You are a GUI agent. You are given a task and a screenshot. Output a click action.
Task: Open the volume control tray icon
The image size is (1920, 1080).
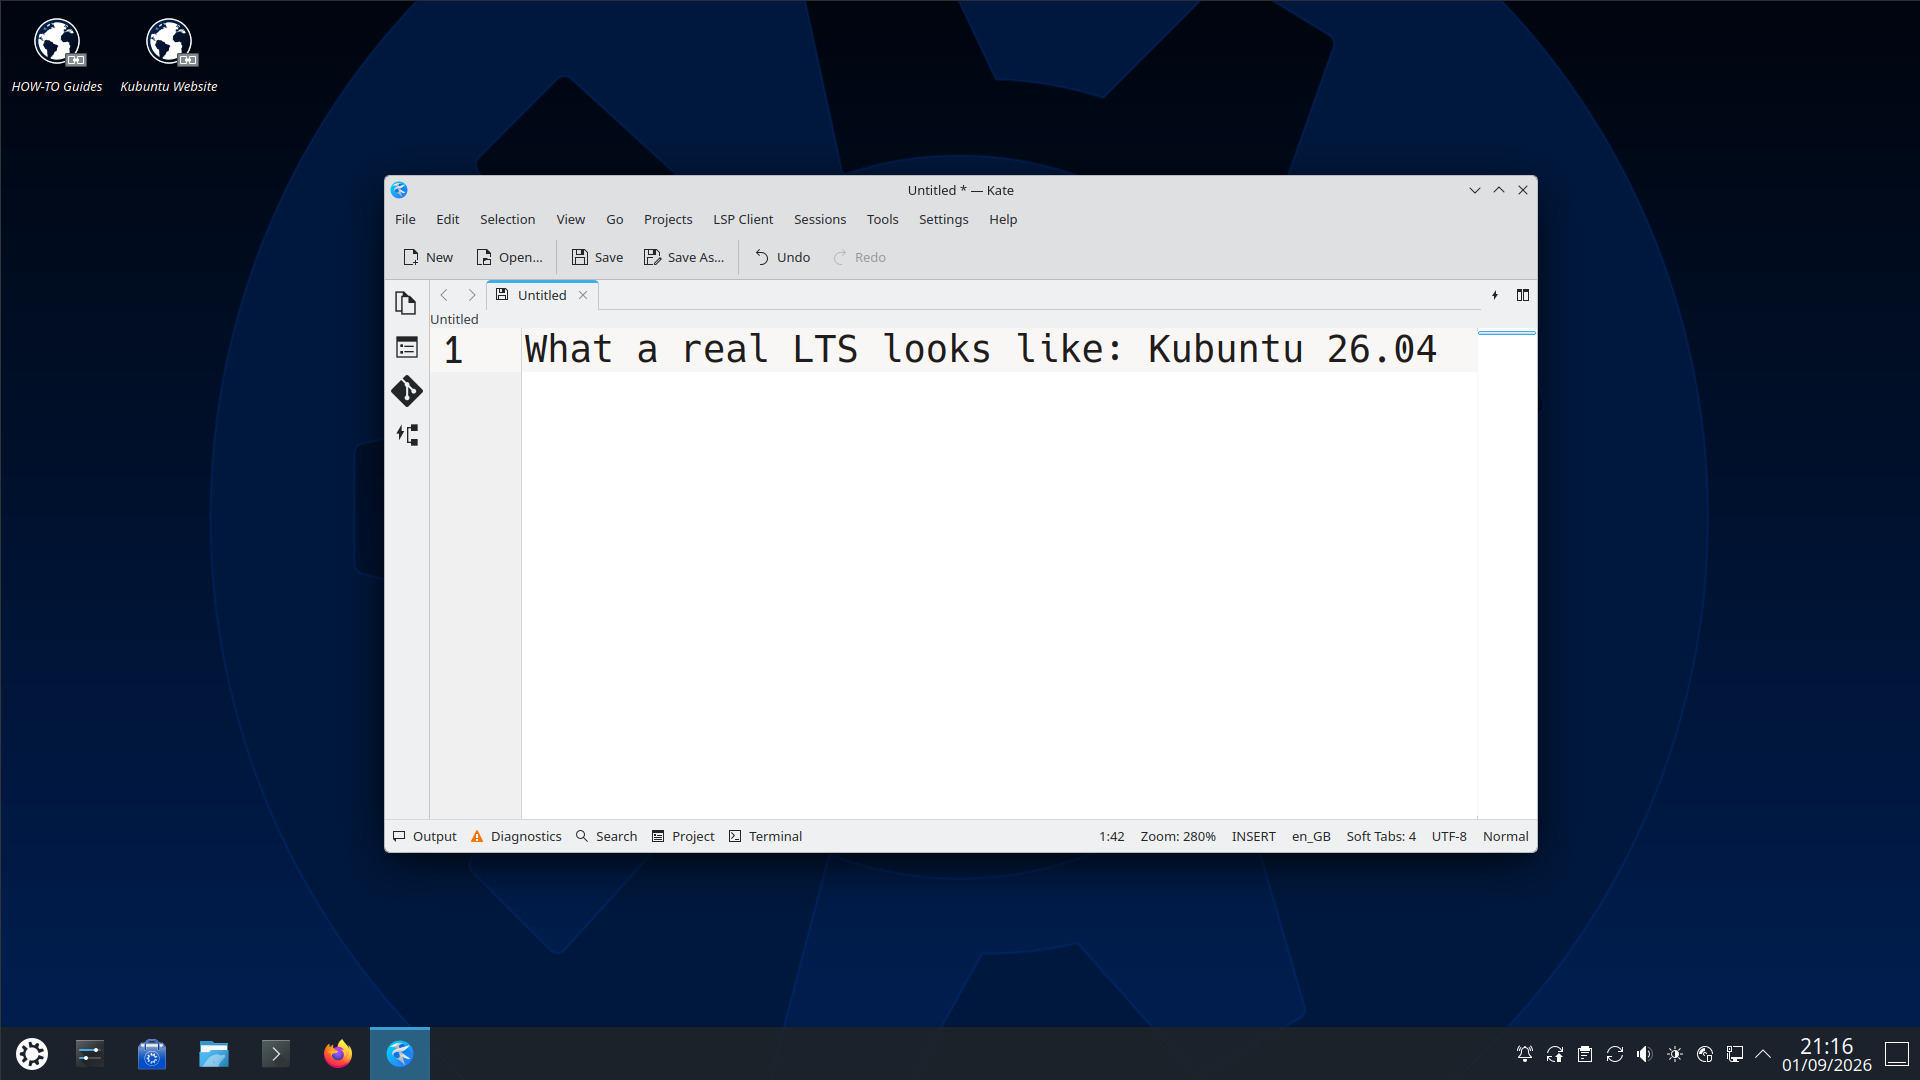point(1645,1054)
